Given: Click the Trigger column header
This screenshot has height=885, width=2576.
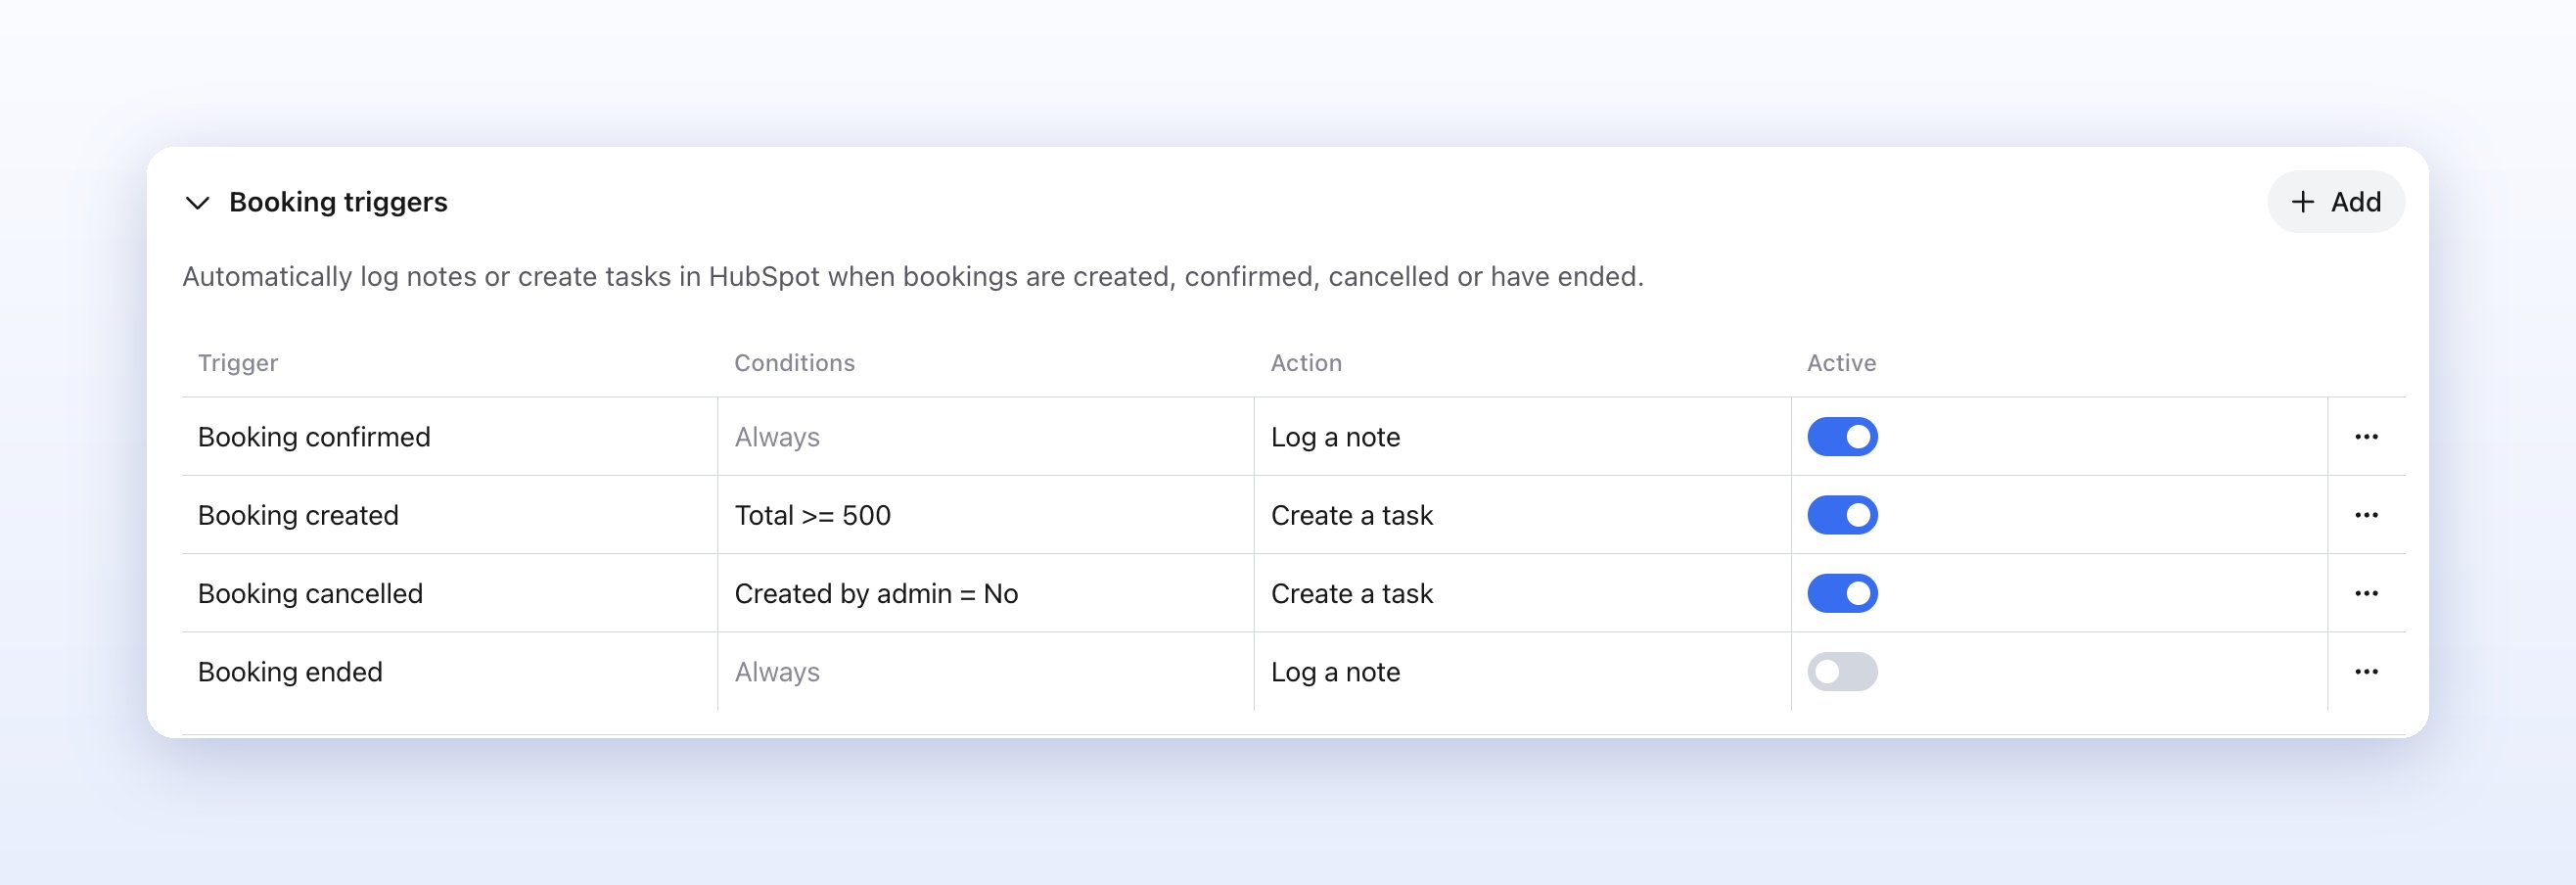Looking at the screenshot, I should (x=238, y=363).
